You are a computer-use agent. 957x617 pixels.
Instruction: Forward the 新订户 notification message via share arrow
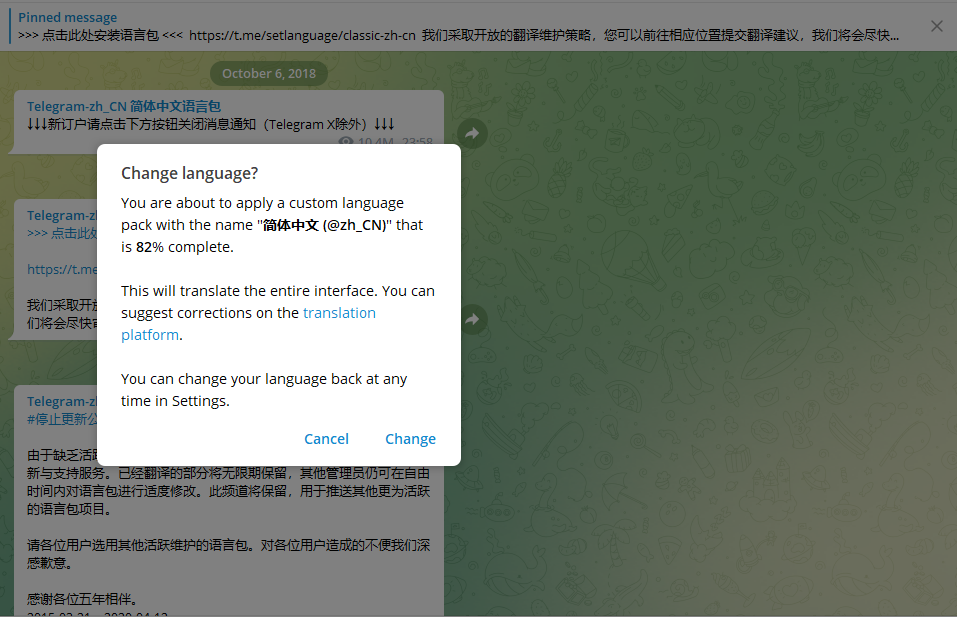pos(473,133)
